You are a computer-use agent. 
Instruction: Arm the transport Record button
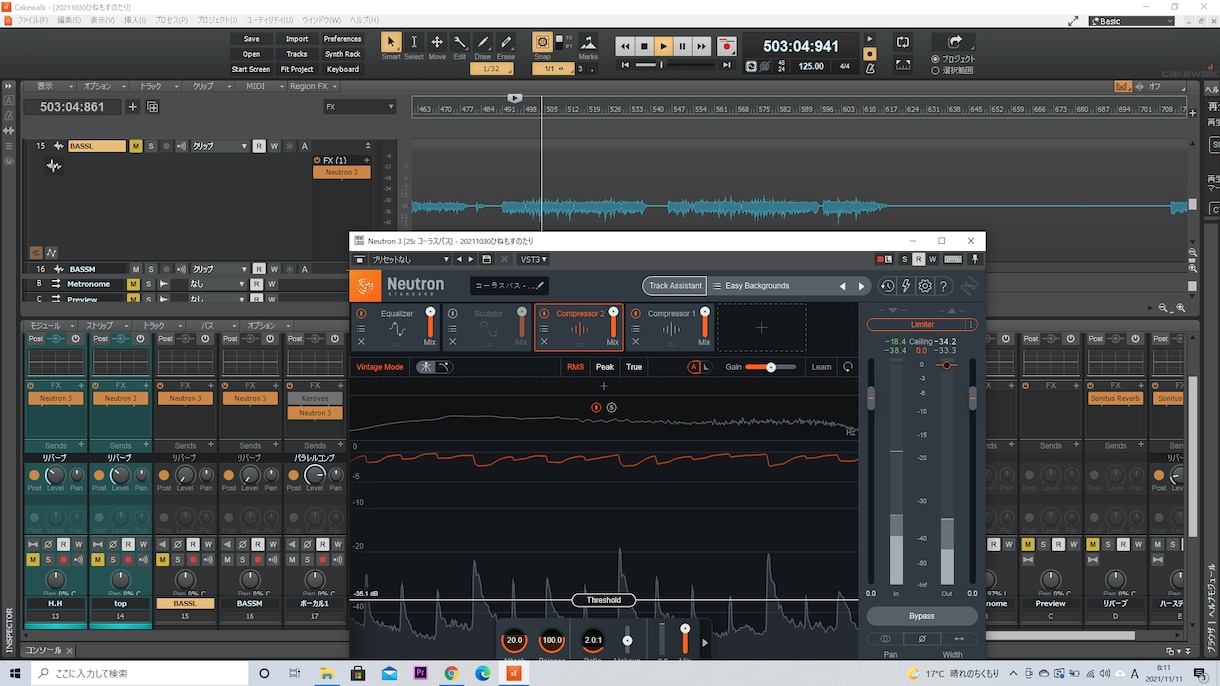[727, 46]
